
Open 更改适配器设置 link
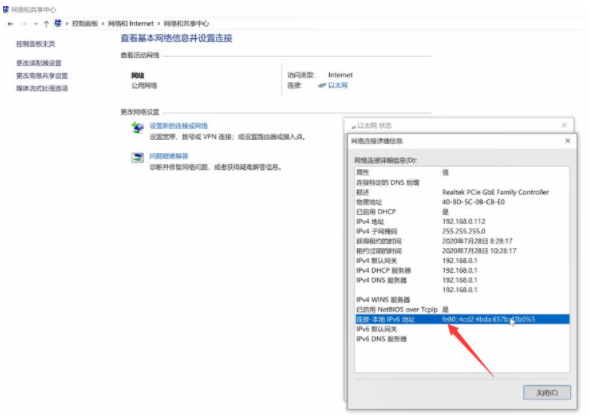tap(38, 63)
